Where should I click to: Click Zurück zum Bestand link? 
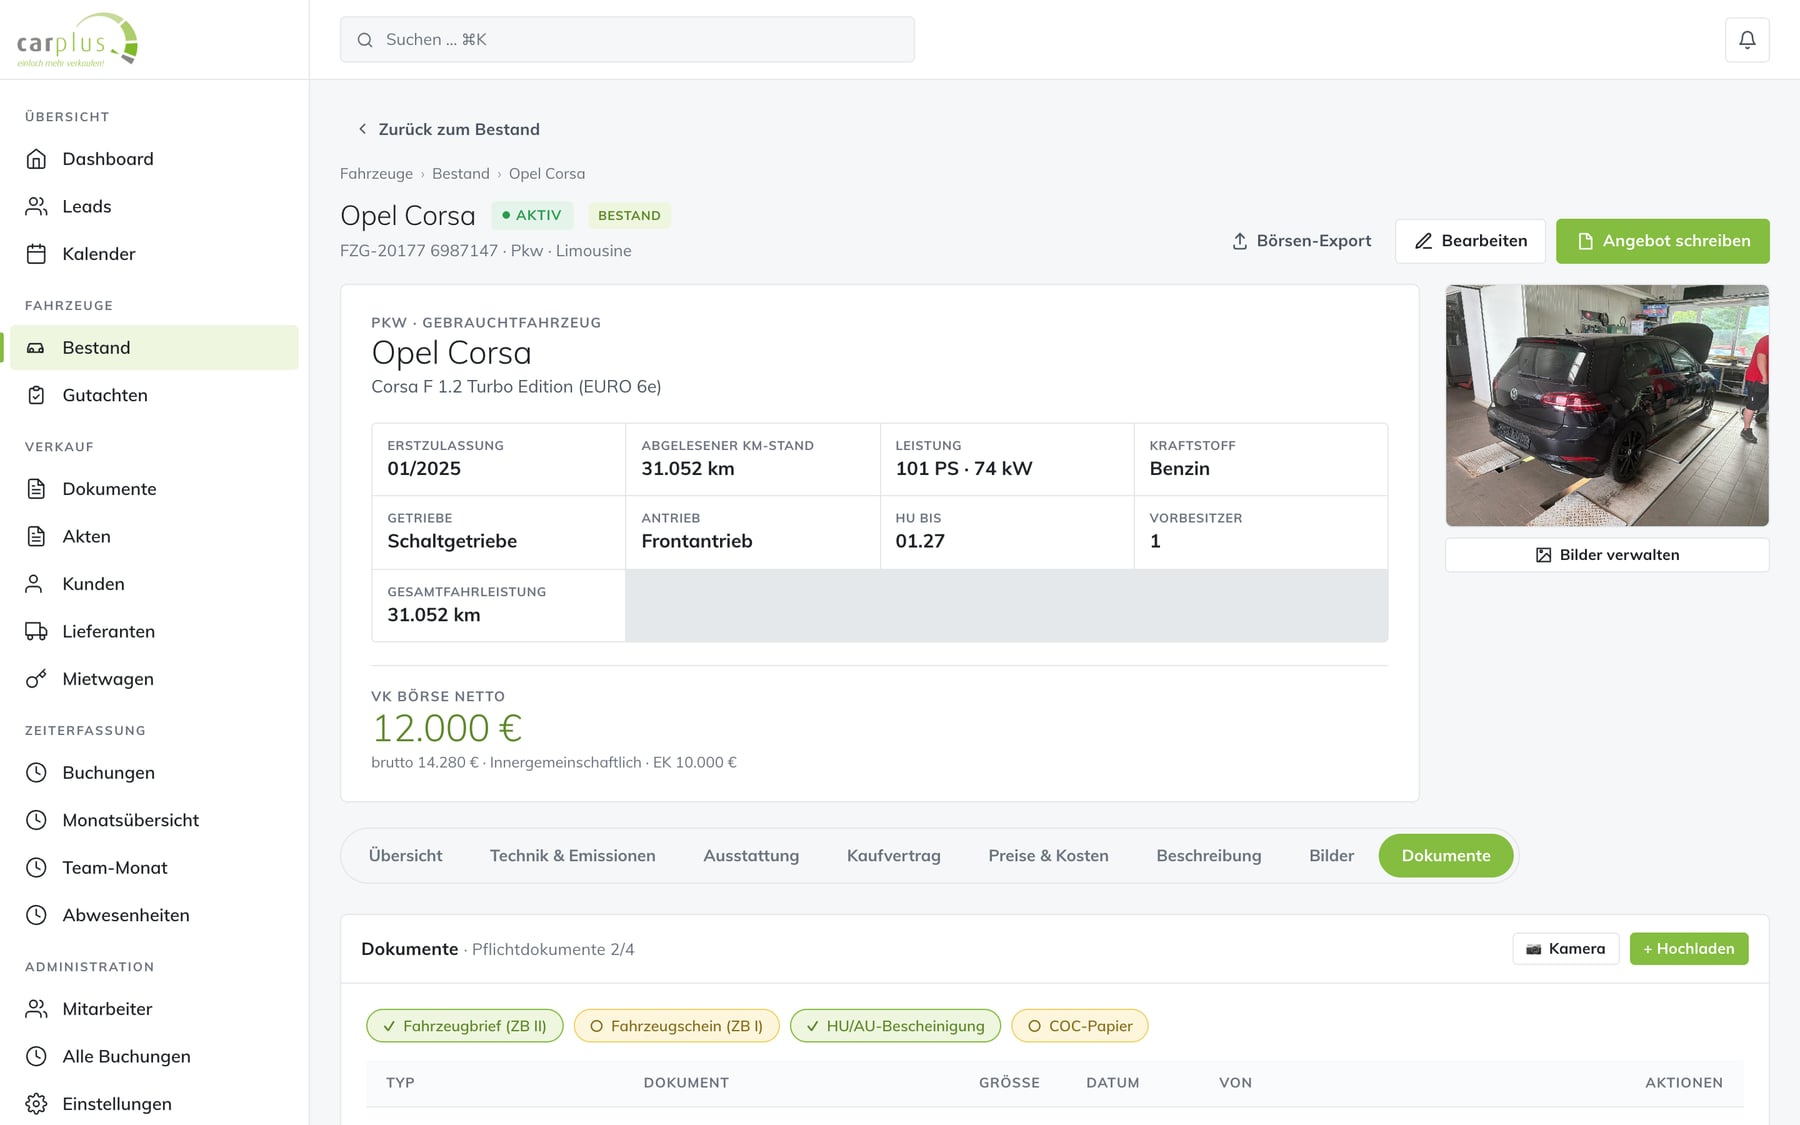point(448,129)
